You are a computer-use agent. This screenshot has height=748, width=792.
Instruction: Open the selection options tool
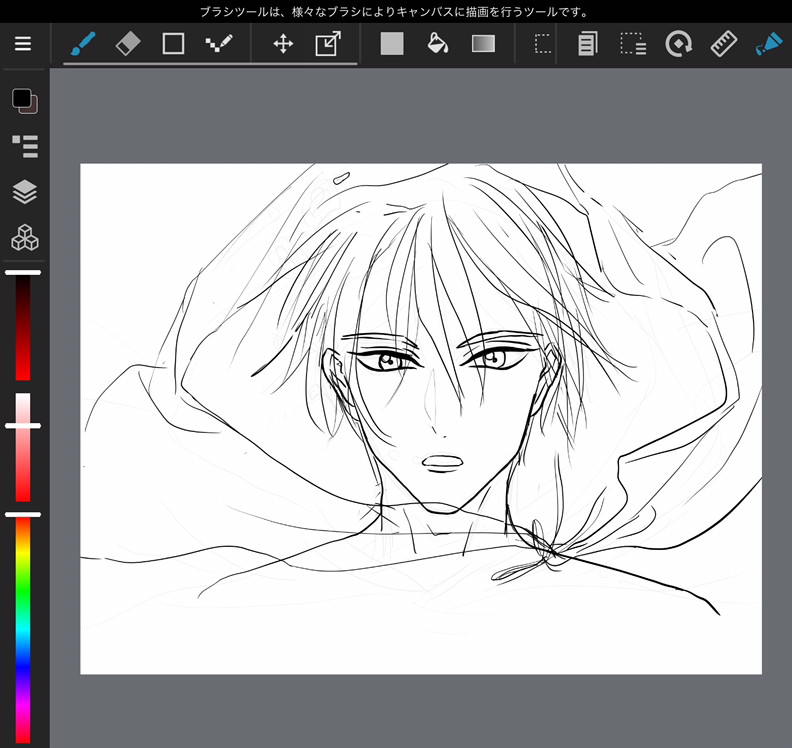click(633, 44)
